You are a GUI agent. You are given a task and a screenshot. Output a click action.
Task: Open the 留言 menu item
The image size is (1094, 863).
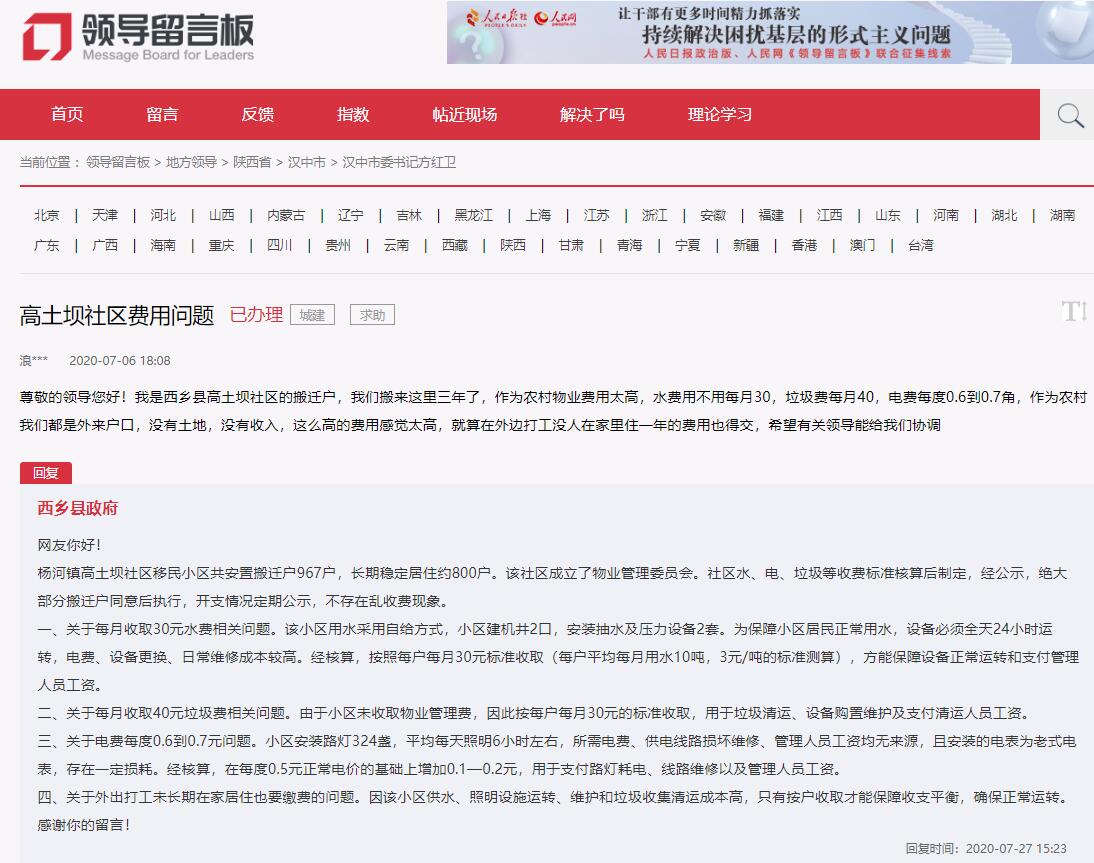[x=163, y=114]
